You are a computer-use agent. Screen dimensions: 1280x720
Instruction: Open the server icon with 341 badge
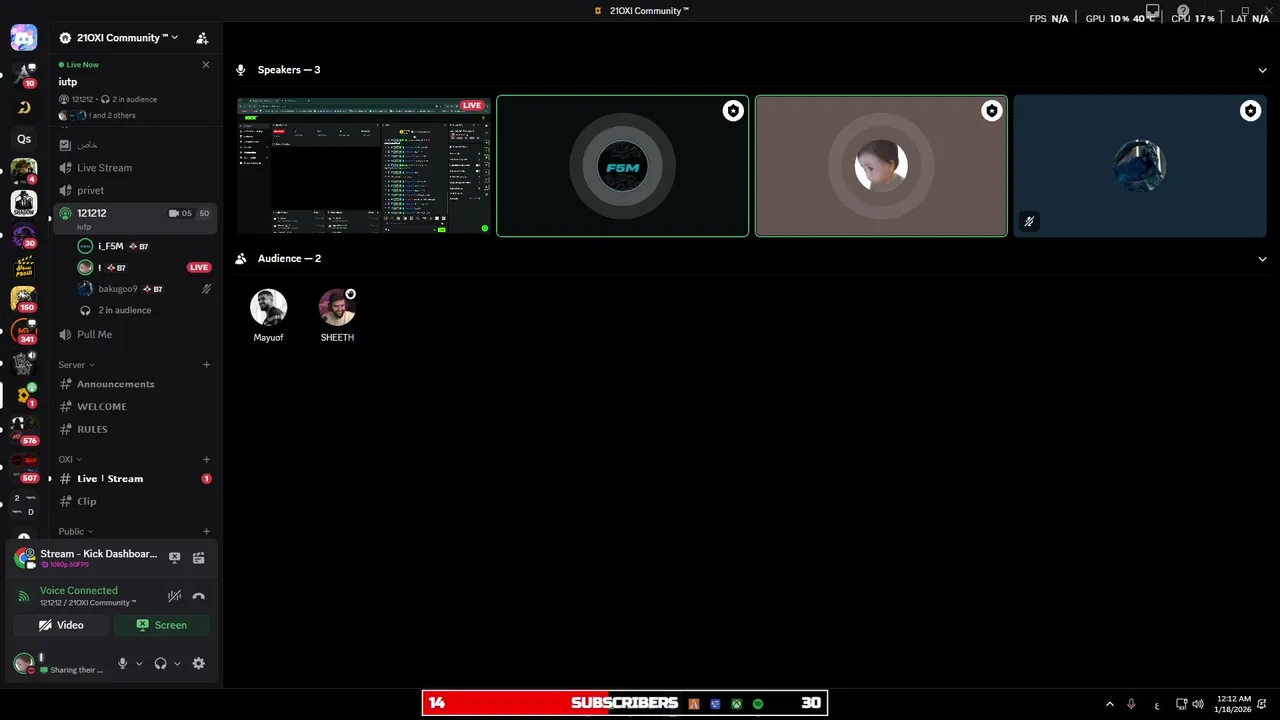click(x=24, y=331)
